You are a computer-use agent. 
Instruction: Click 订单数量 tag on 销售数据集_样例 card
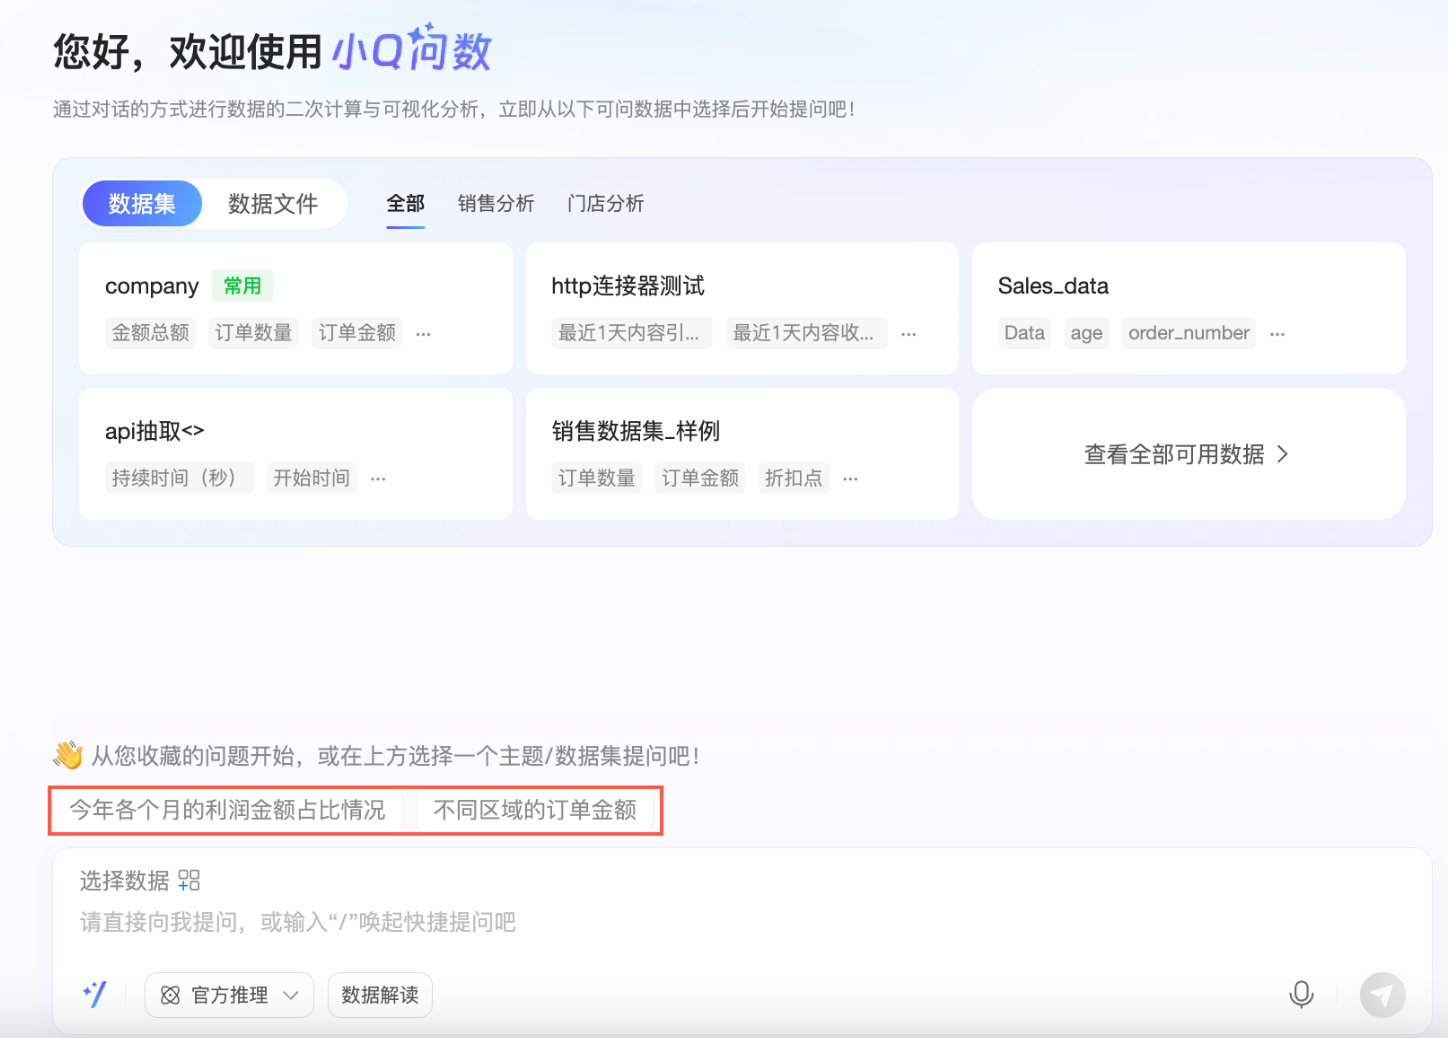597,478
